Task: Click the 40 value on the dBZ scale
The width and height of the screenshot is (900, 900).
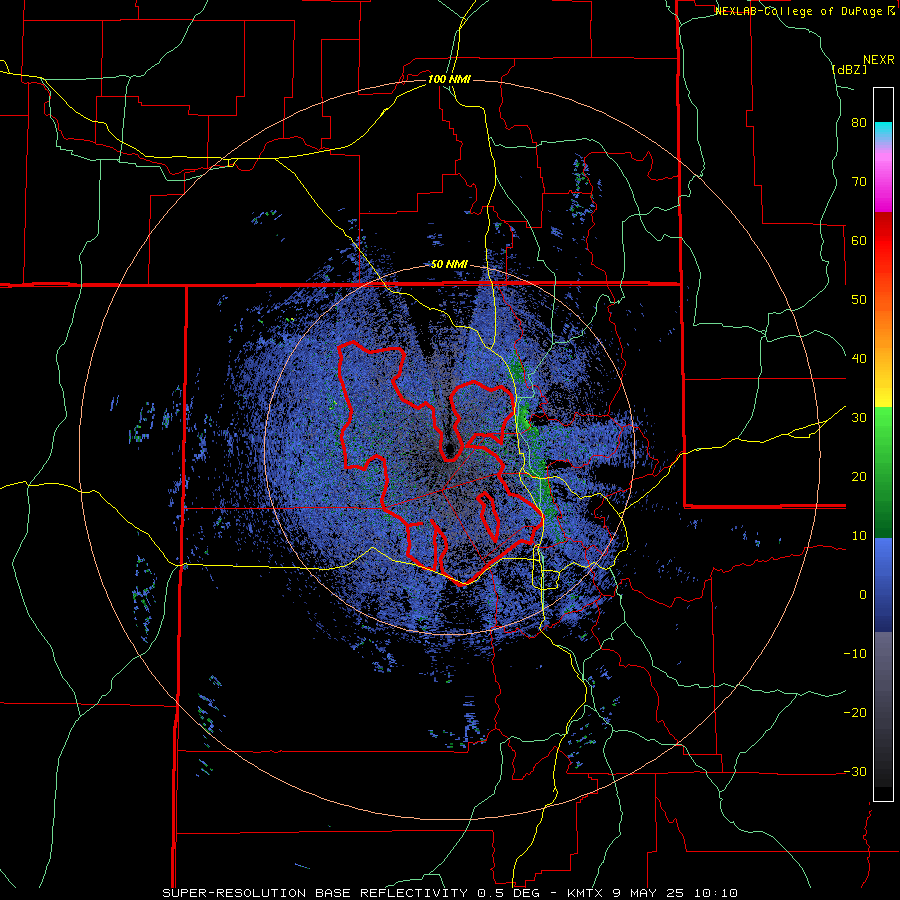Action: point(859,359)
